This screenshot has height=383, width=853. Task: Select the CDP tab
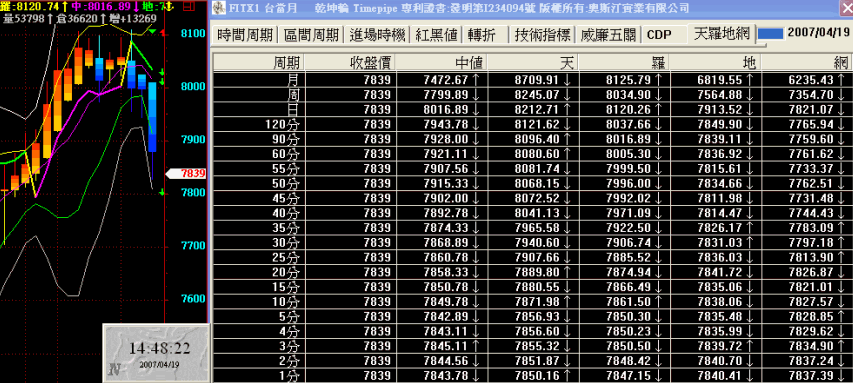659,35
